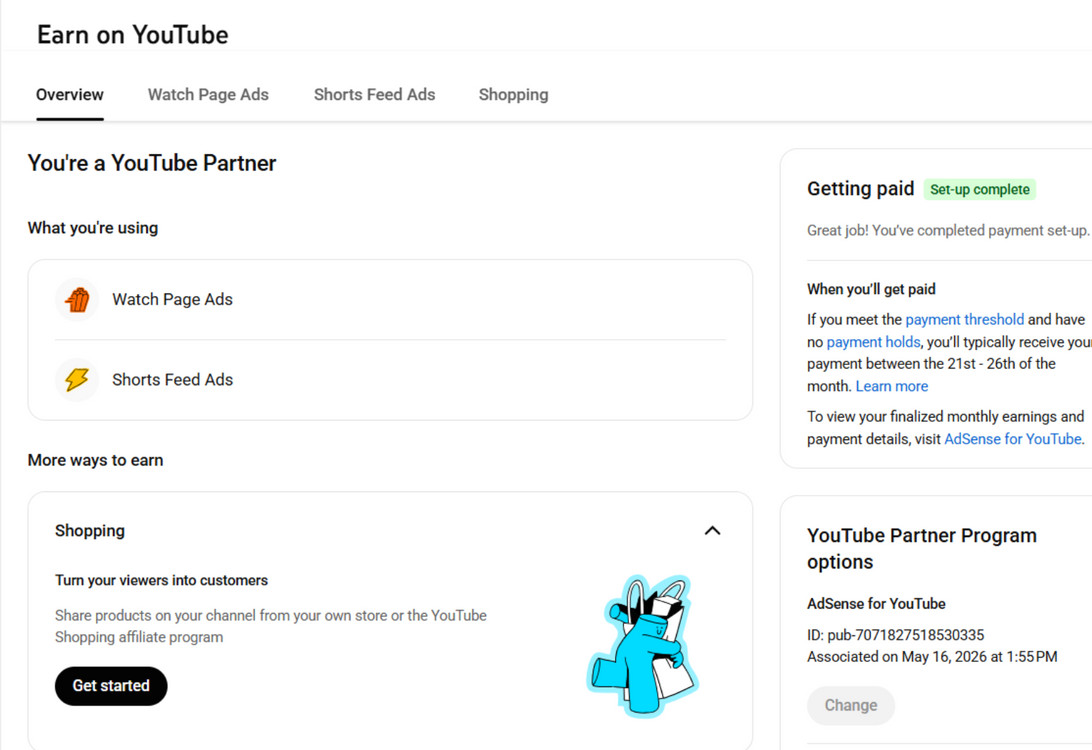This screenshot has height=750, width=1092.
Task: Click YouTube Partner Program options heading
Action: pyautogui.click(x=921, y=548)
